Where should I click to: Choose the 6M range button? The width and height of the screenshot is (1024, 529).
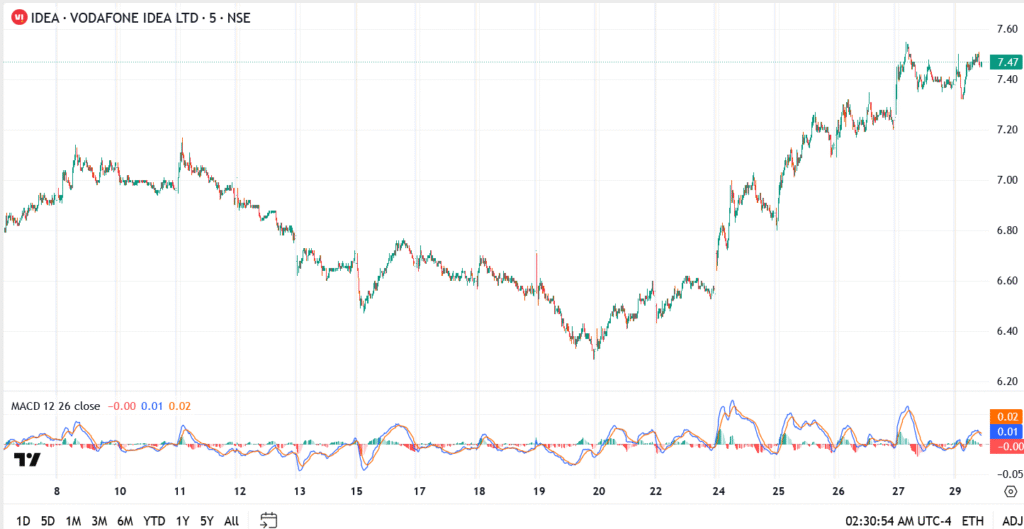click(x=125, y=521)
